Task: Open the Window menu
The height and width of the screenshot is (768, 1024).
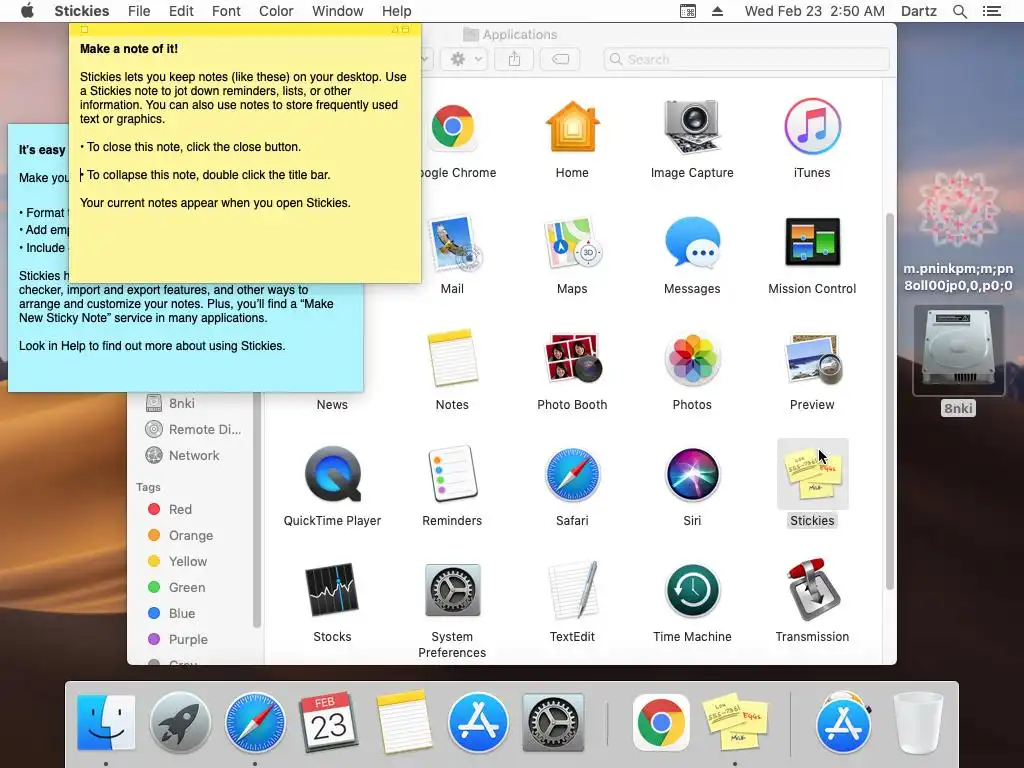Action: pos(338,11)
